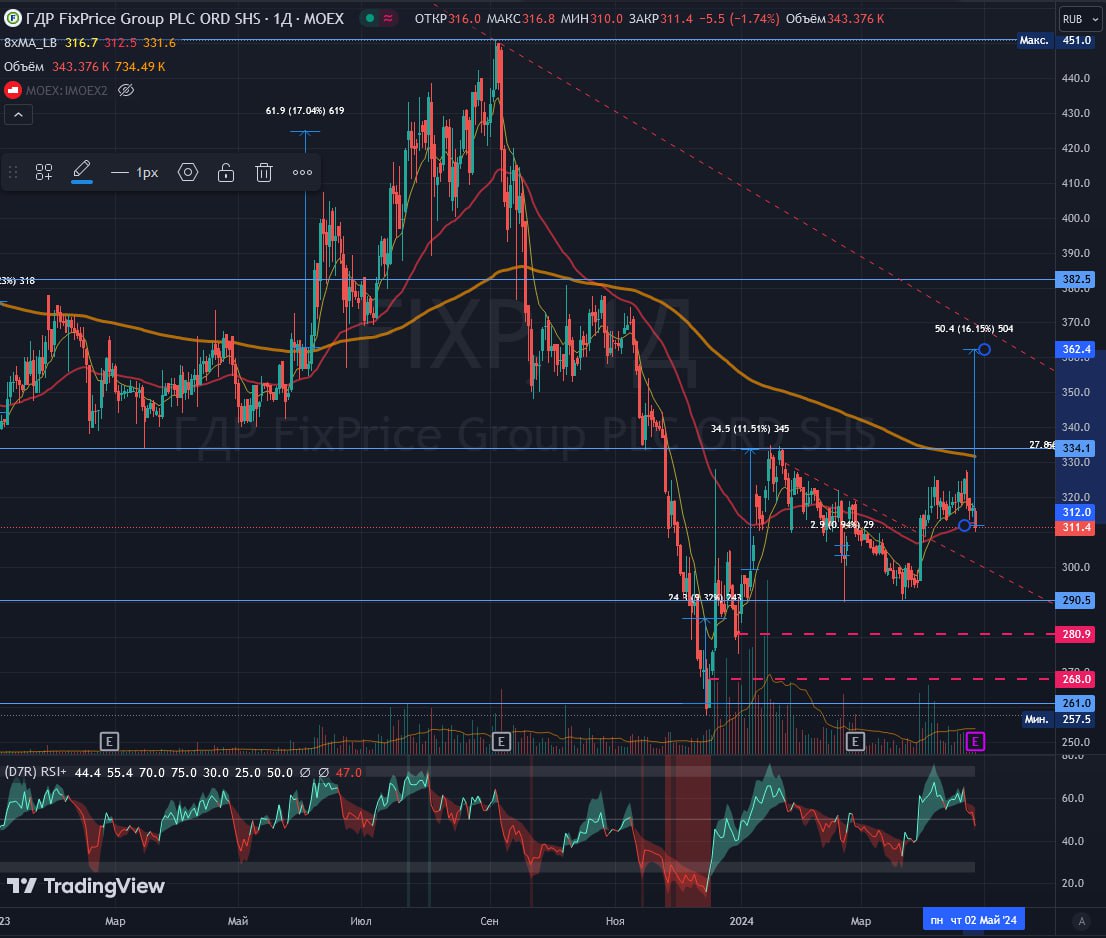1106x938 pixels.
Task: Click the 362.4 price label on scale
Action: click(1077, 349)
